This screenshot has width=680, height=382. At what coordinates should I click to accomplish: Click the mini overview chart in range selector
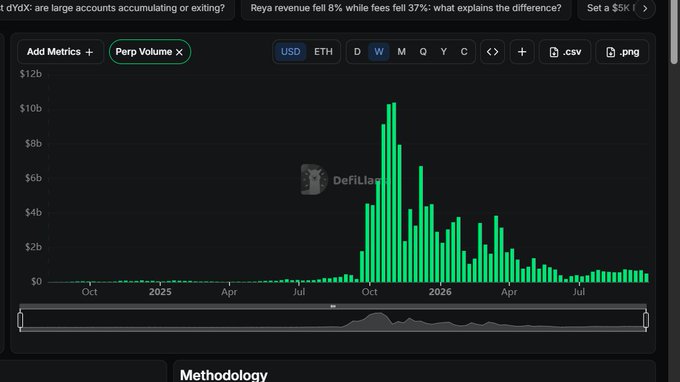(x=333, y=320)
